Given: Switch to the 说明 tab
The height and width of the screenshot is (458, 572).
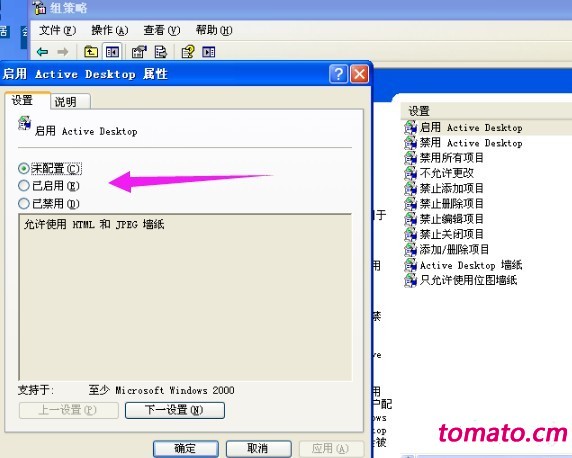Looking at the screenshot, I should (70, 101).
